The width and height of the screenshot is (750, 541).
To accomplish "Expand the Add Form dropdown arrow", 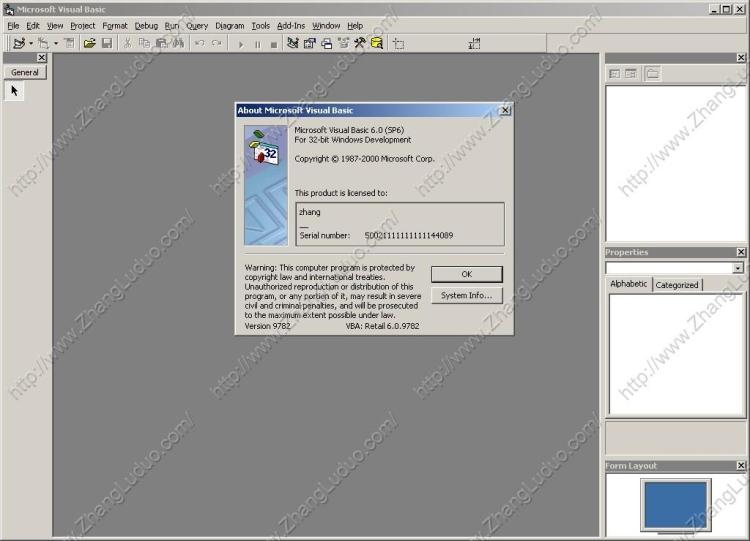I will coord(56,44).
